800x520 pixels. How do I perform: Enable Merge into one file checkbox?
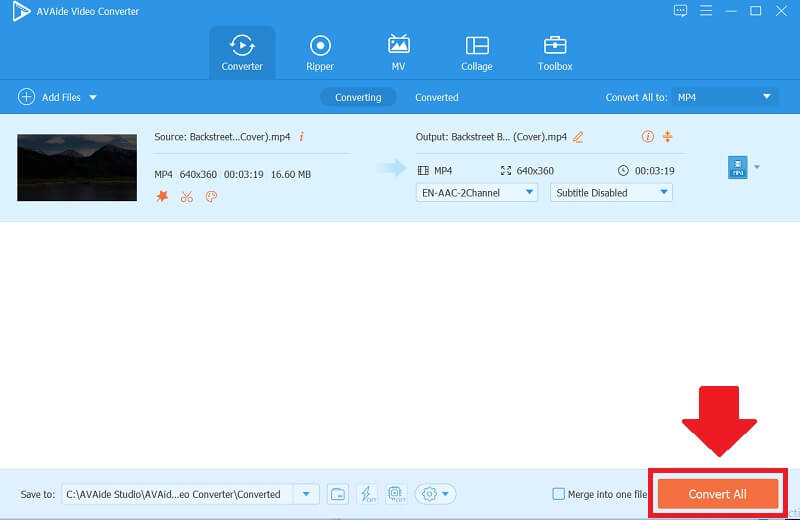(x=559, y=494)
